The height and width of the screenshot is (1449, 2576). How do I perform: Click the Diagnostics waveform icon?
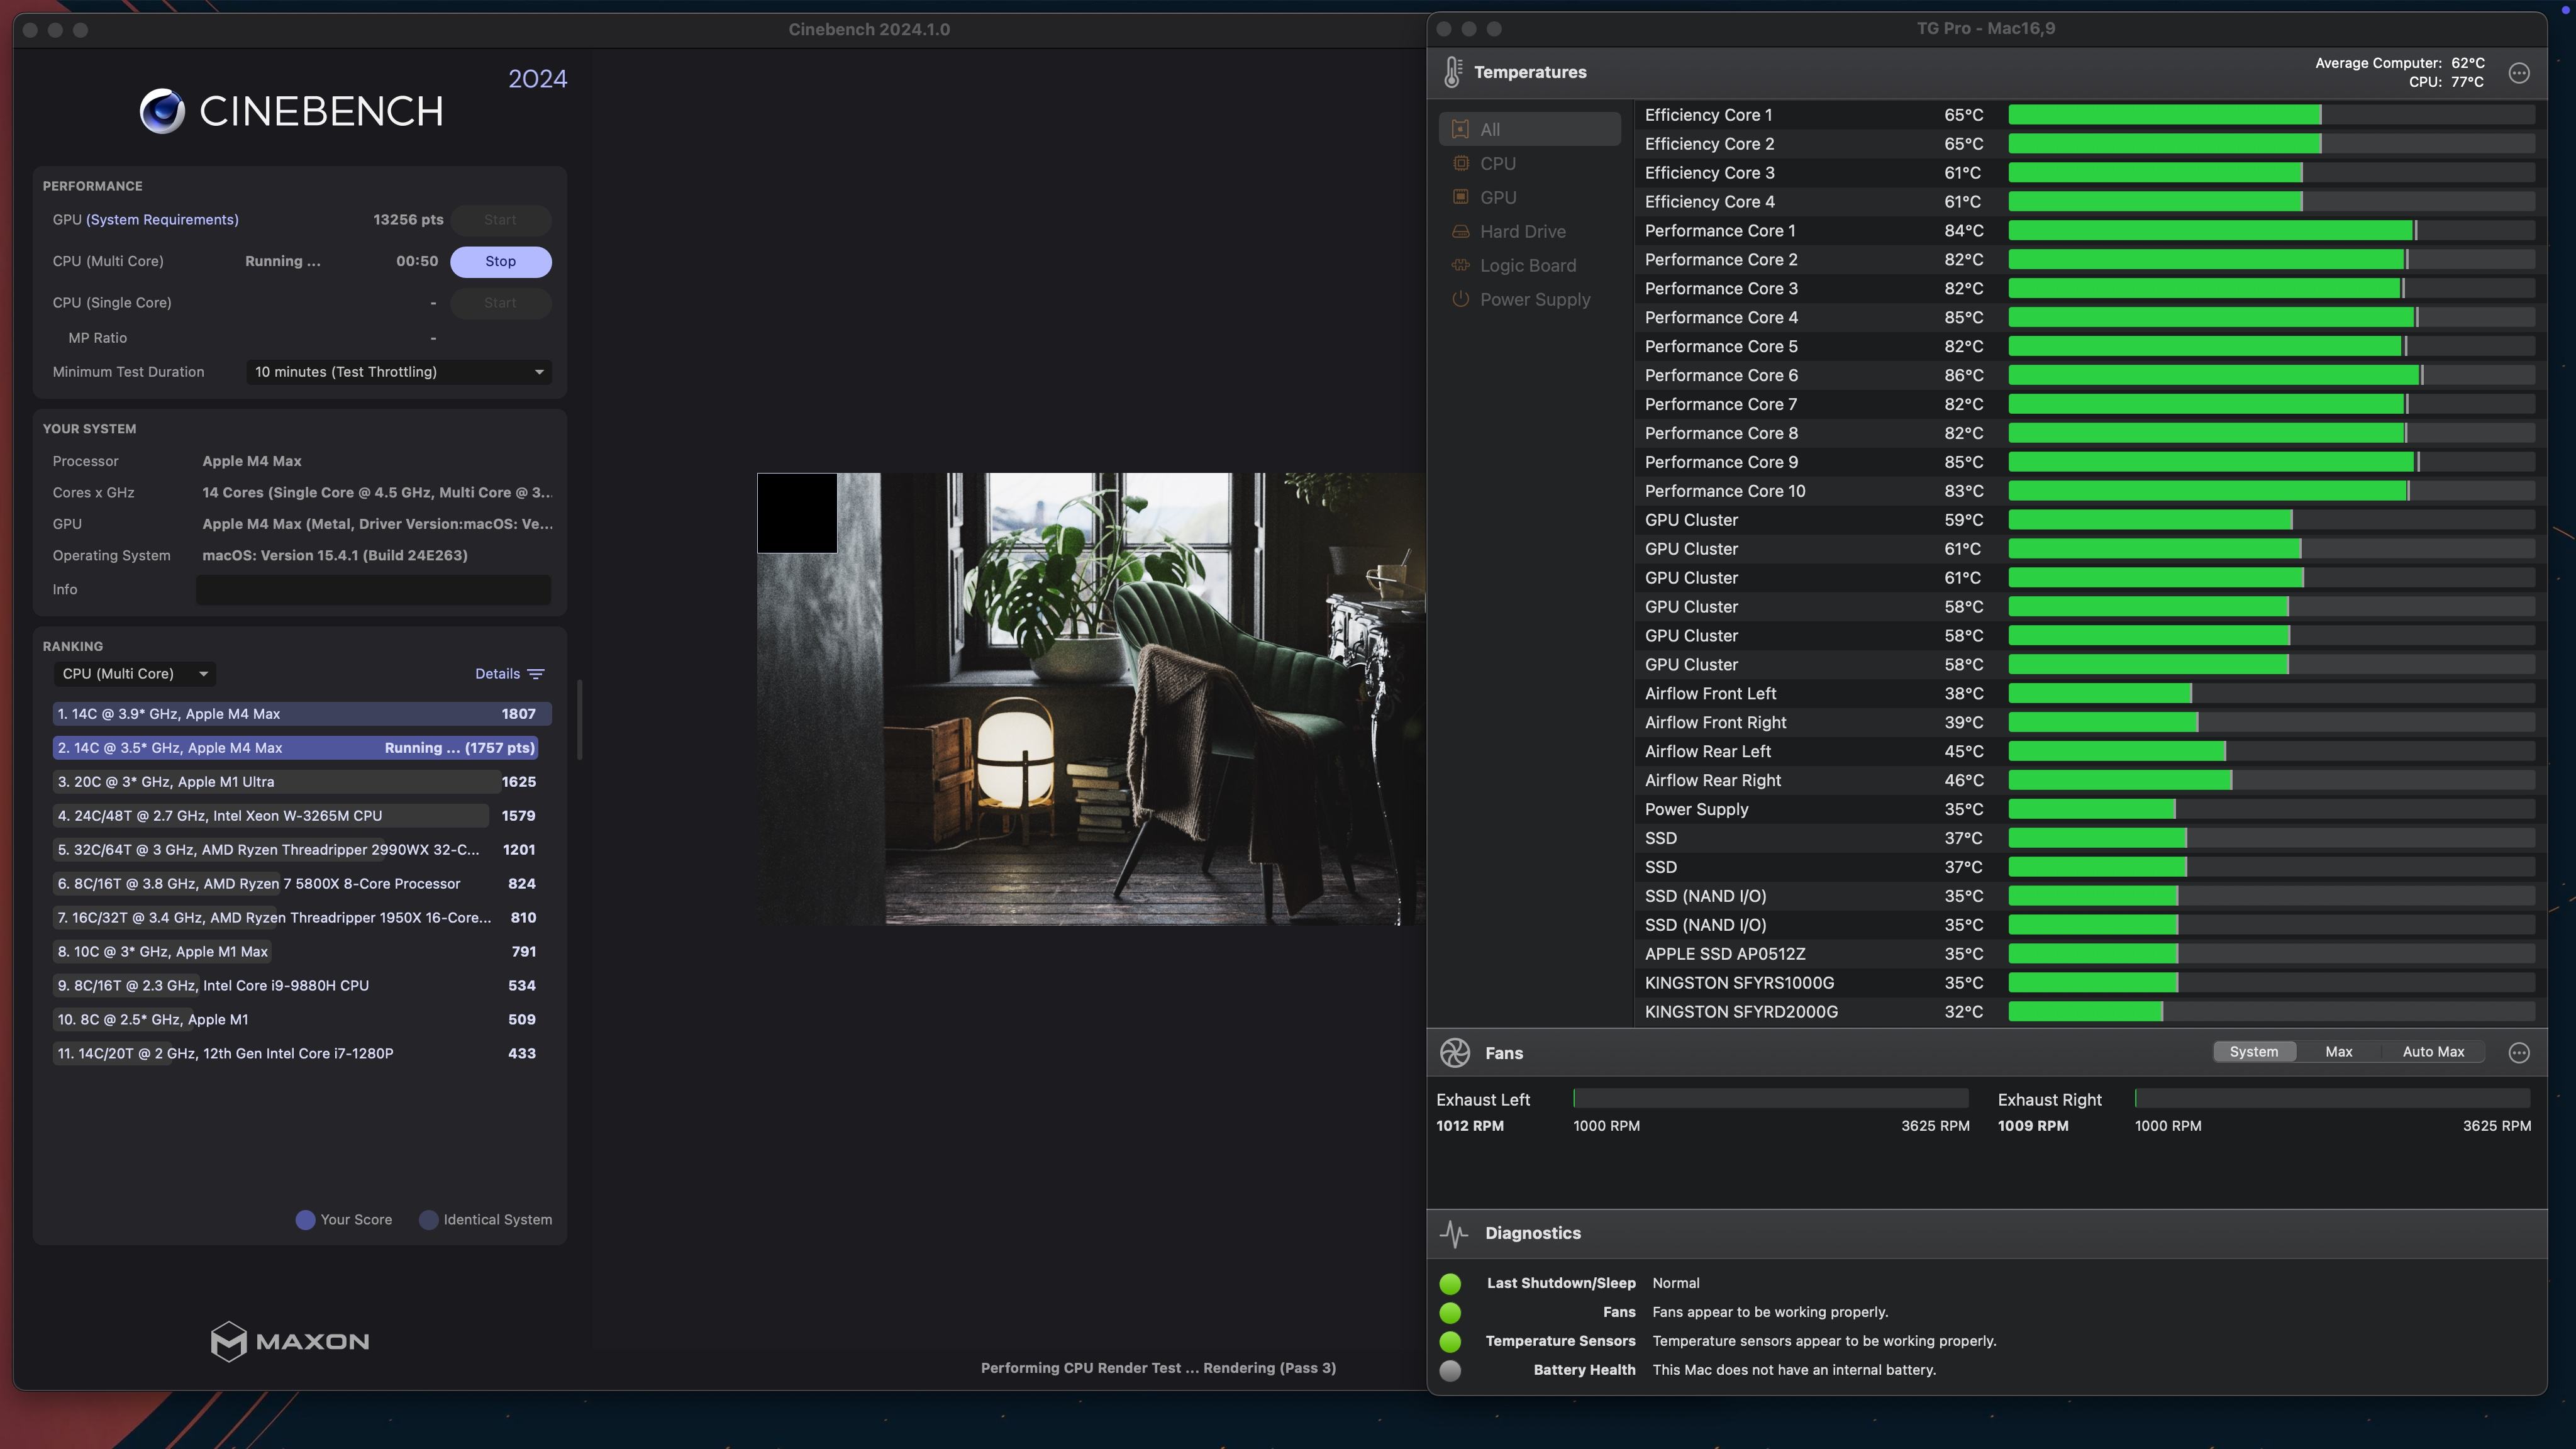1454,1233
